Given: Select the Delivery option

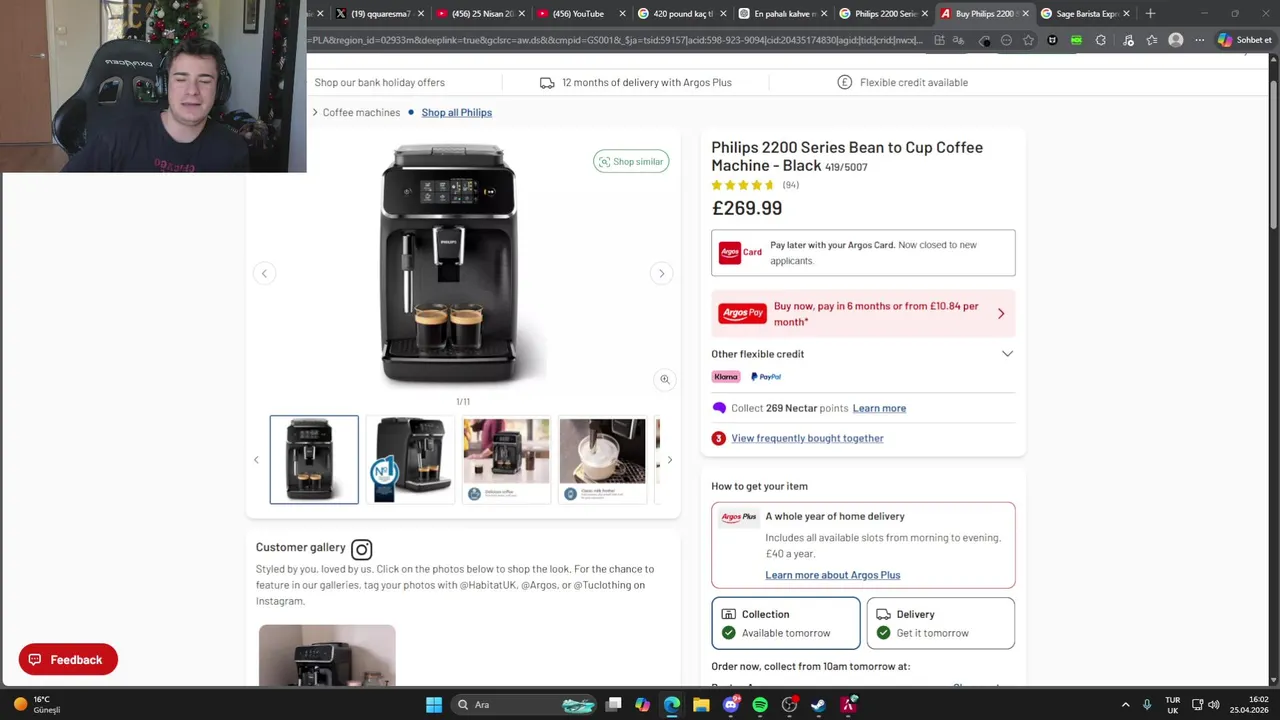Looking at the screenshot, I should [940, 623].
